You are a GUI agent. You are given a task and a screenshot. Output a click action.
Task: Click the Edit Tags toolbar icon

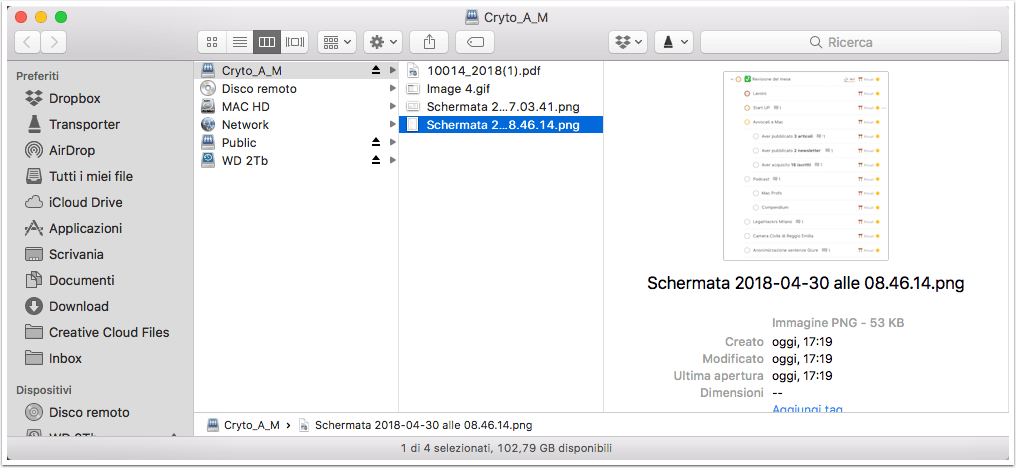click(475, 42)
